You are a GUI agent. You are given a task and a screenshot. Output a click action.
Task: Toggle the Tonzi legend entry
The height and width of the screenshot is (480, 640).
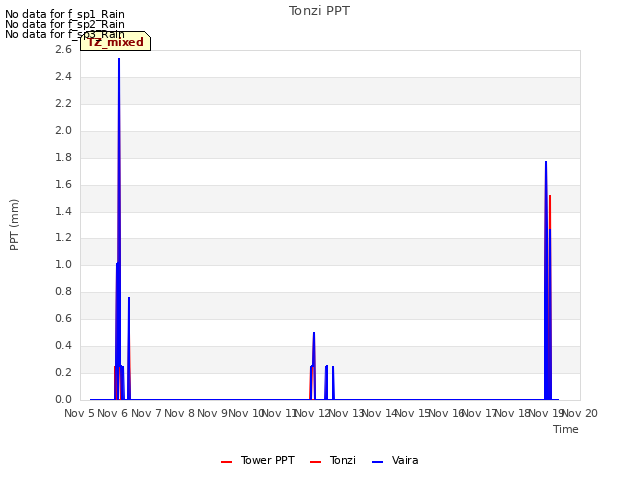pyautogui.click(x=333, y=460)
